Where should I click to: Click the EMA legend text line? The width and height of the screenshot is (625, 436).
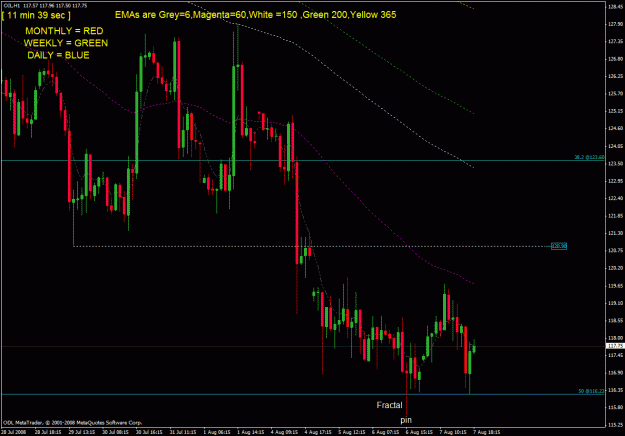[256, 15]
